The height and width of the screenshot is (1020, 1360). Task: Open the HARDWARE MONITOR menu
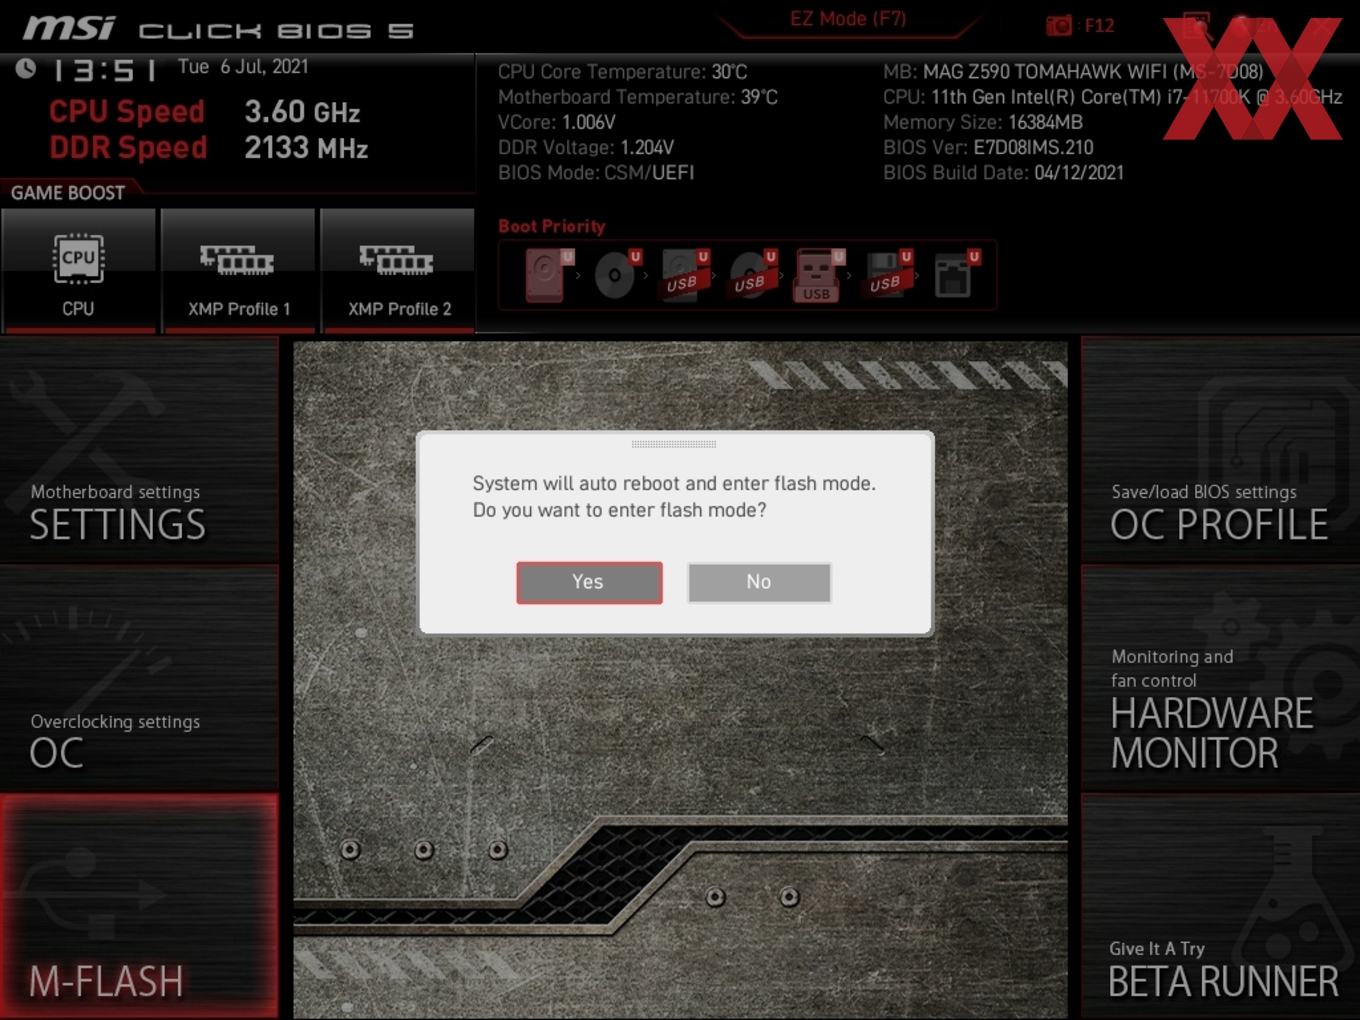pyautogui.click(x=1220, y=679)
